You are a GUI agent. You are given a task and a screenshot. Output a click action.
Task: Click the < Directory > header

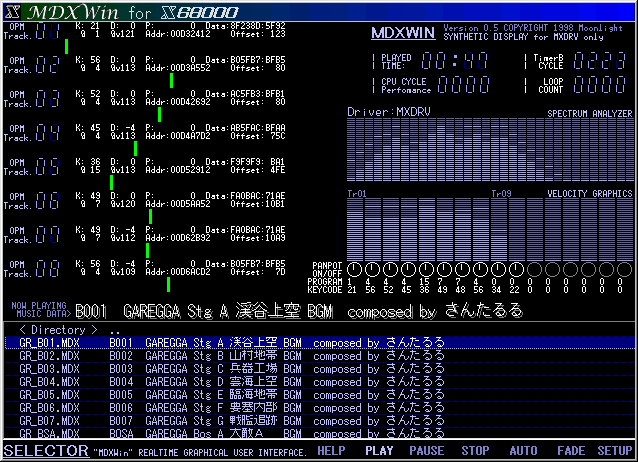58,330
